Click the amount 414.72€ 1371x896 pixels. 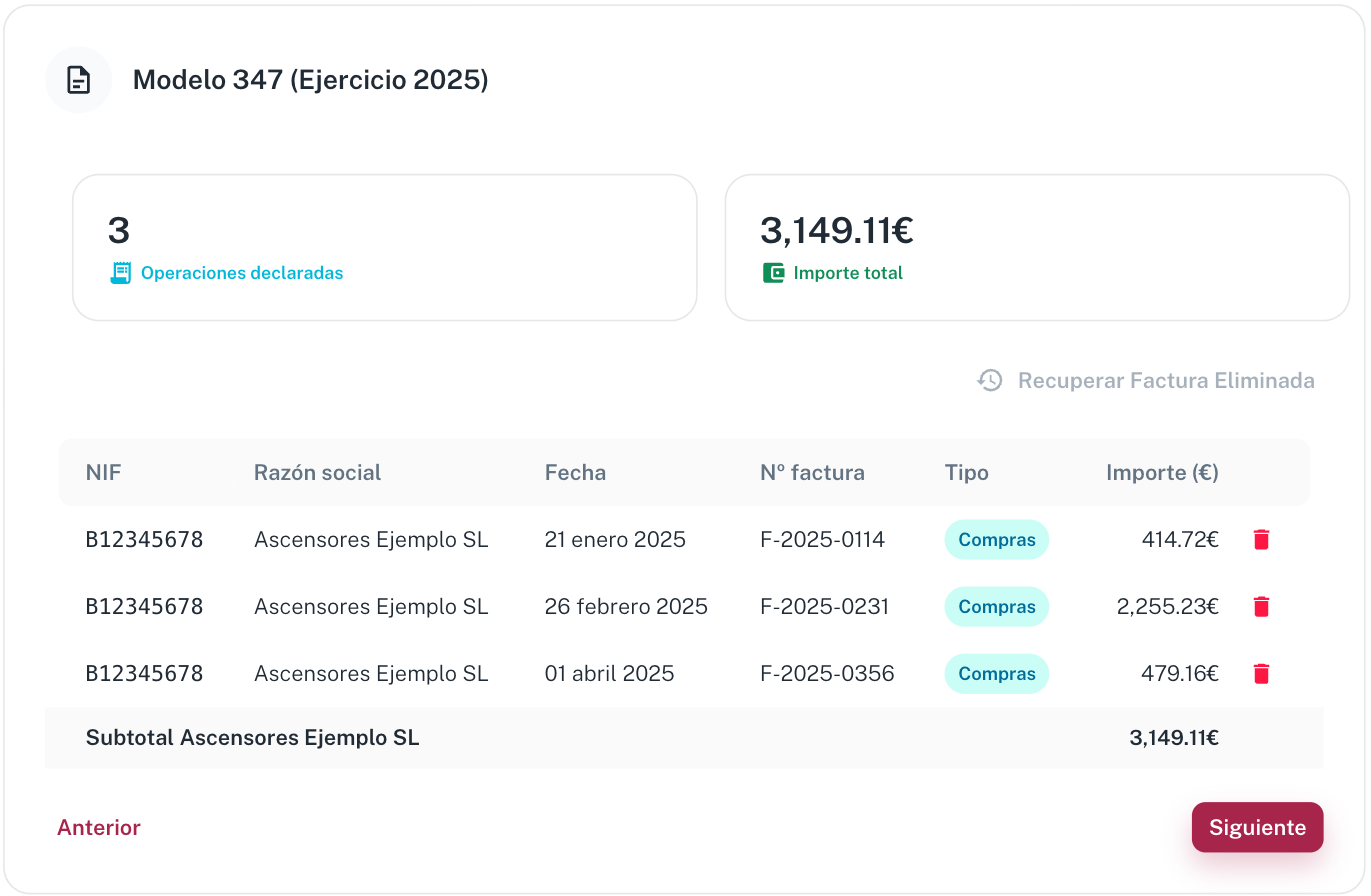(x=1180, y=540)
